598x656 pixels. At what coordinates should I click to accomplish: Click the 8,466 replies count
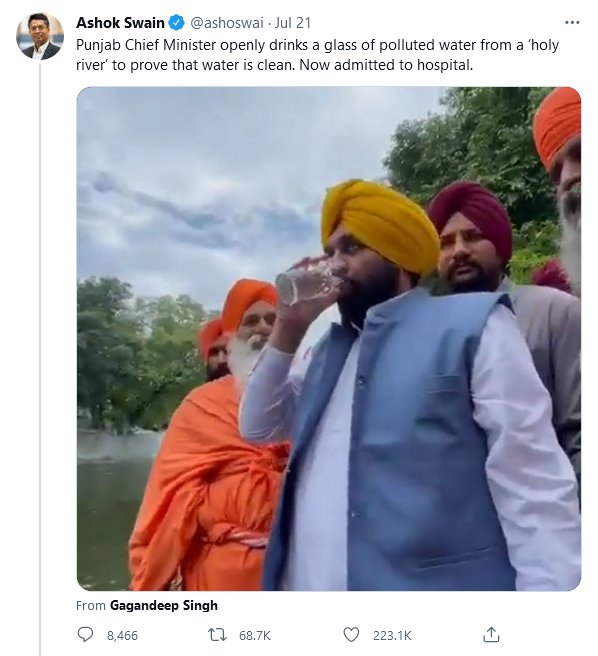coord(122,636)
